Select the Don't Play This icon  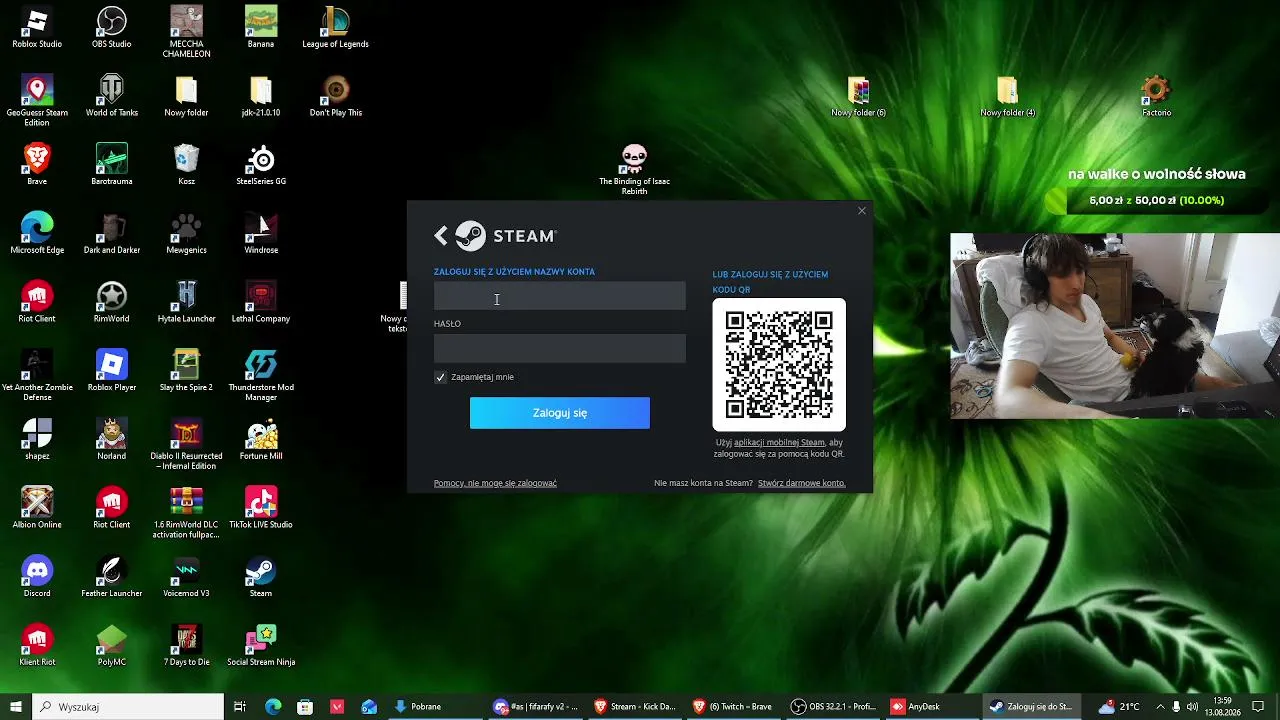pos(336,97)
